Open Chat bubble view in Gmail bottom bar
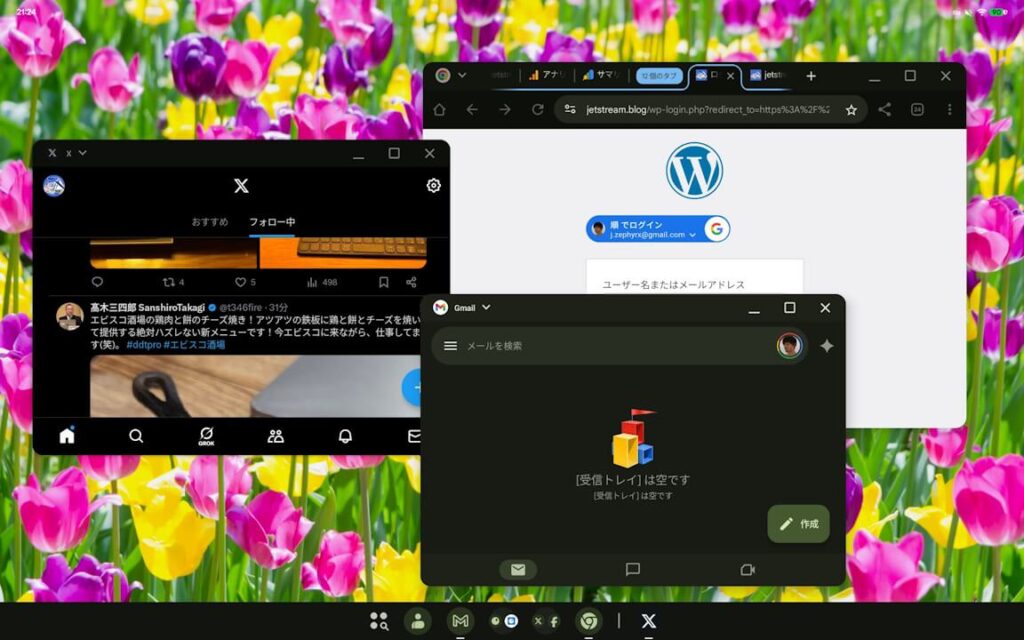 click(x=633, y=569)
